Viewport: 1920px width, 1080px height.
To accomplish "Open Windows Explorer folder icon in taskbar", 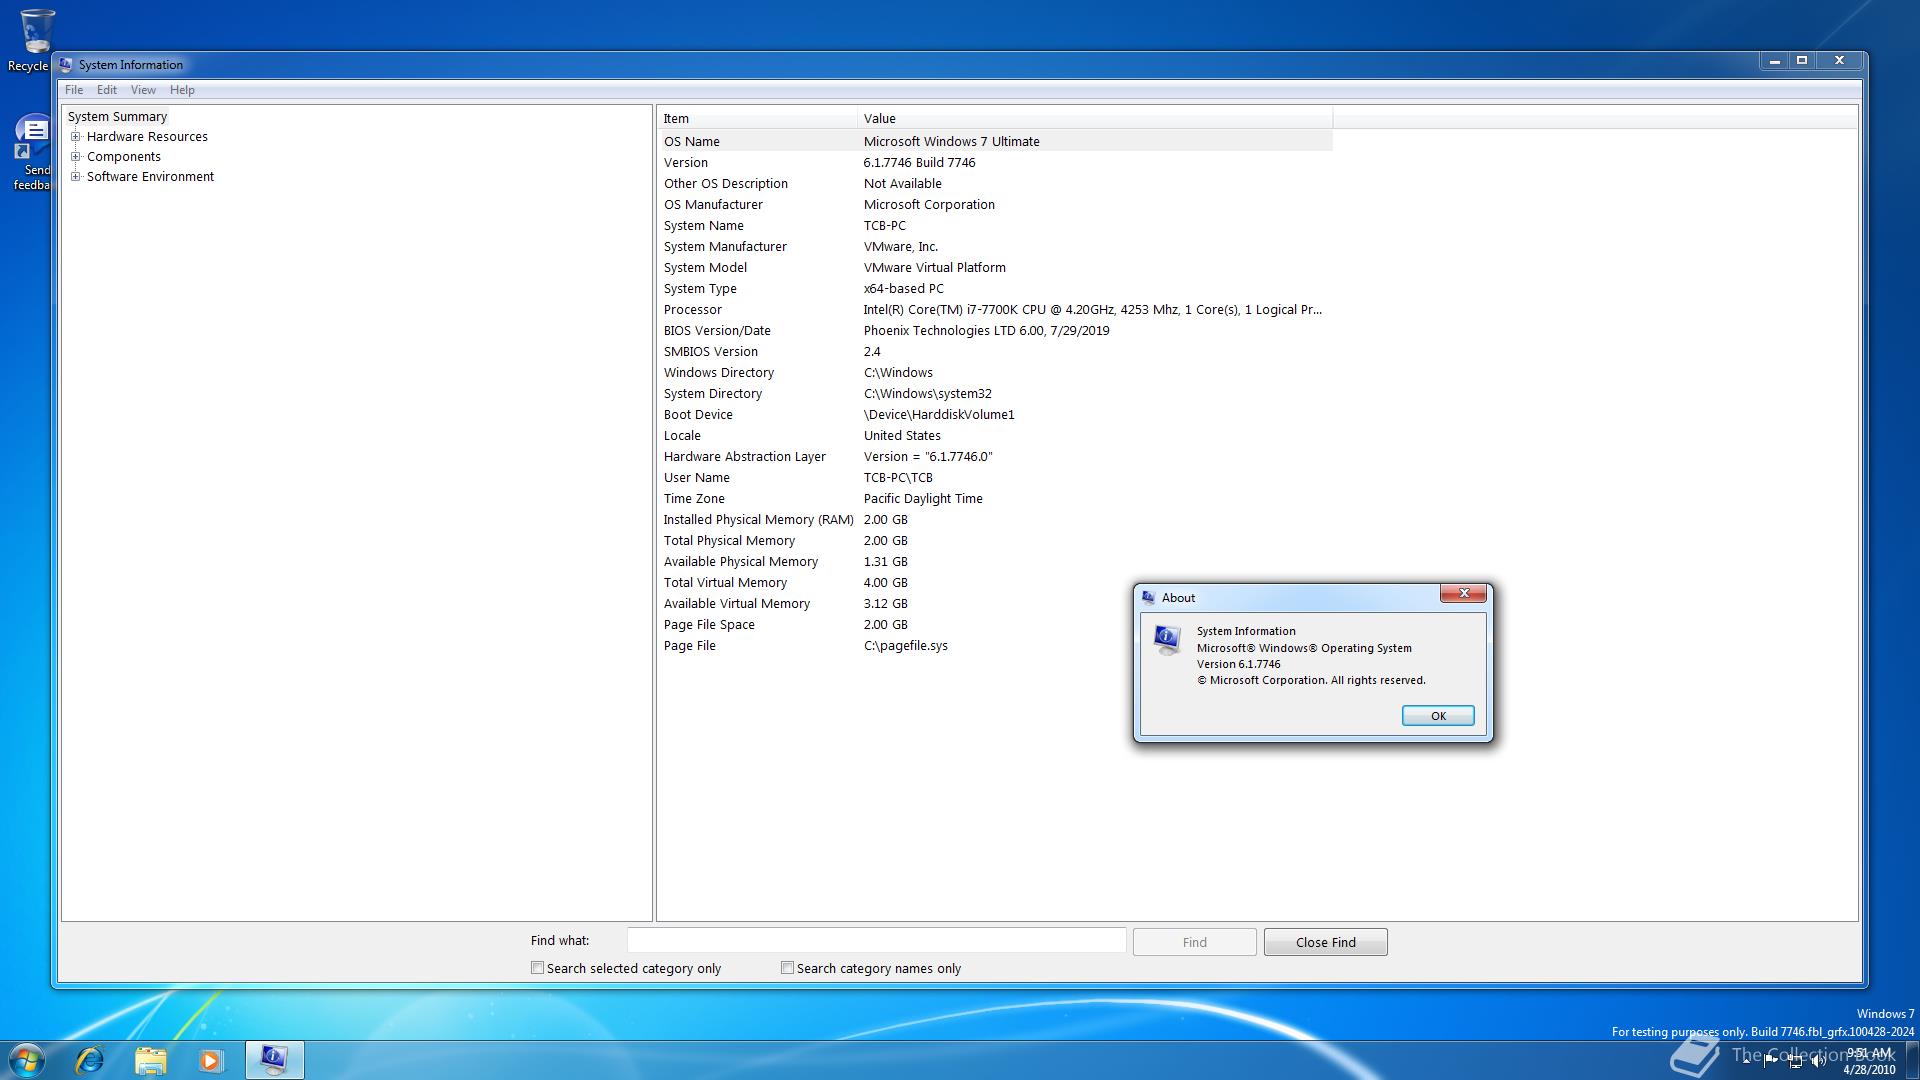I will 150,1060.
